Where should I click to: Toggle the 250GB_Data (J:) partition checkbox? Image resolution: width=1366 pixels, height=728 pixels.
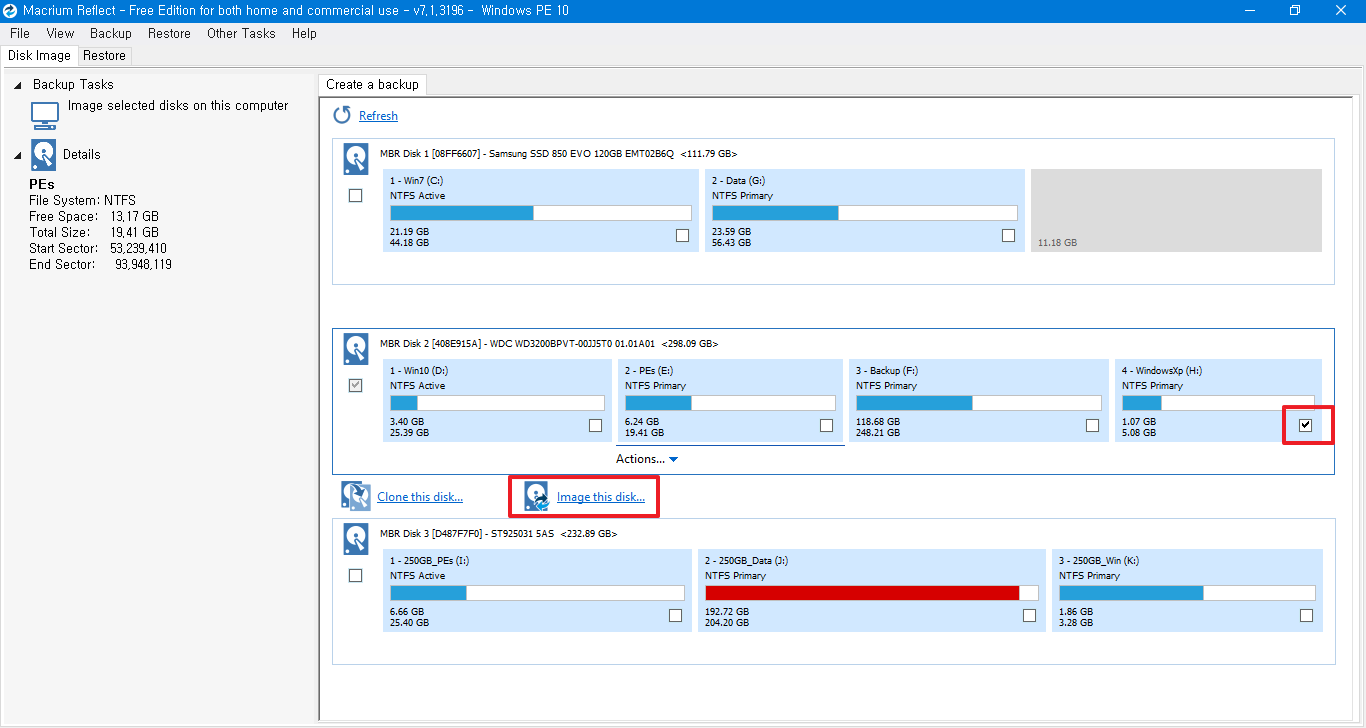(1030, 616)
